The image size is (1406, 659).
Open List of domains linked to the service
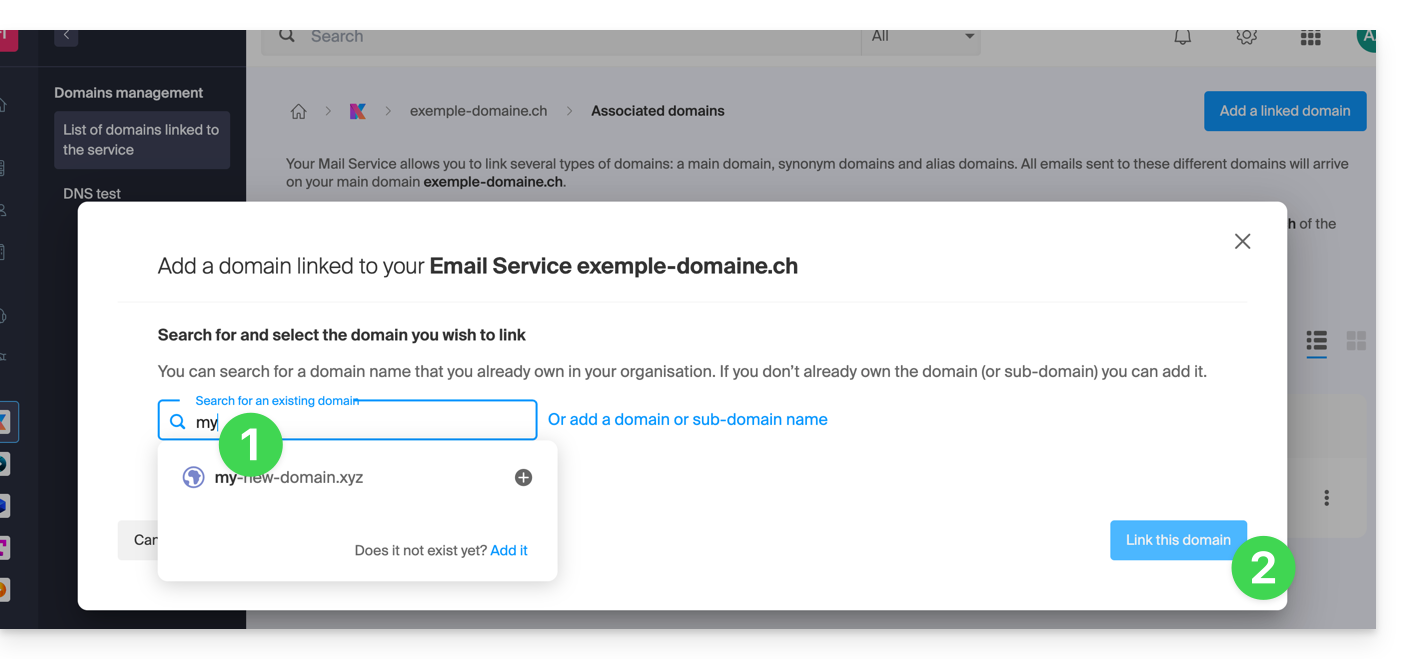[x=141, y=140]
